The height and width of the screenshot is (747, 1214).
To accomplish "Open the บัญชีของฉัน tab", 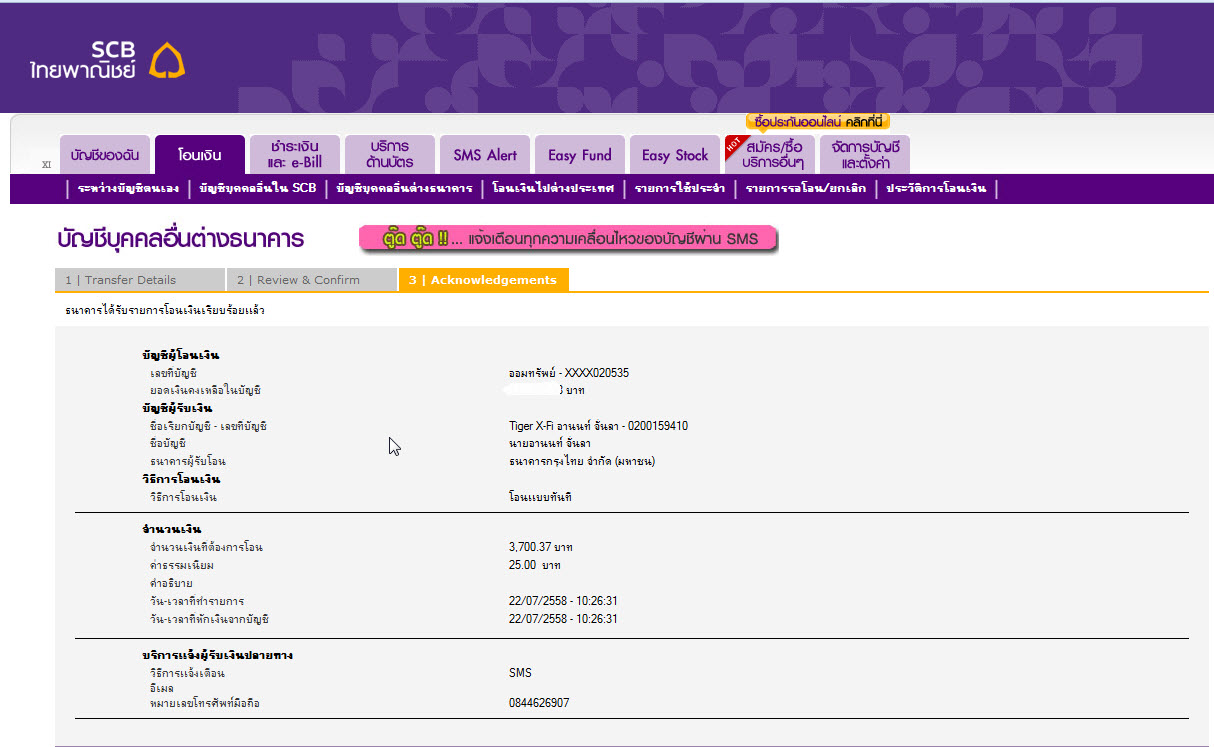I will (x=105, y=155).
